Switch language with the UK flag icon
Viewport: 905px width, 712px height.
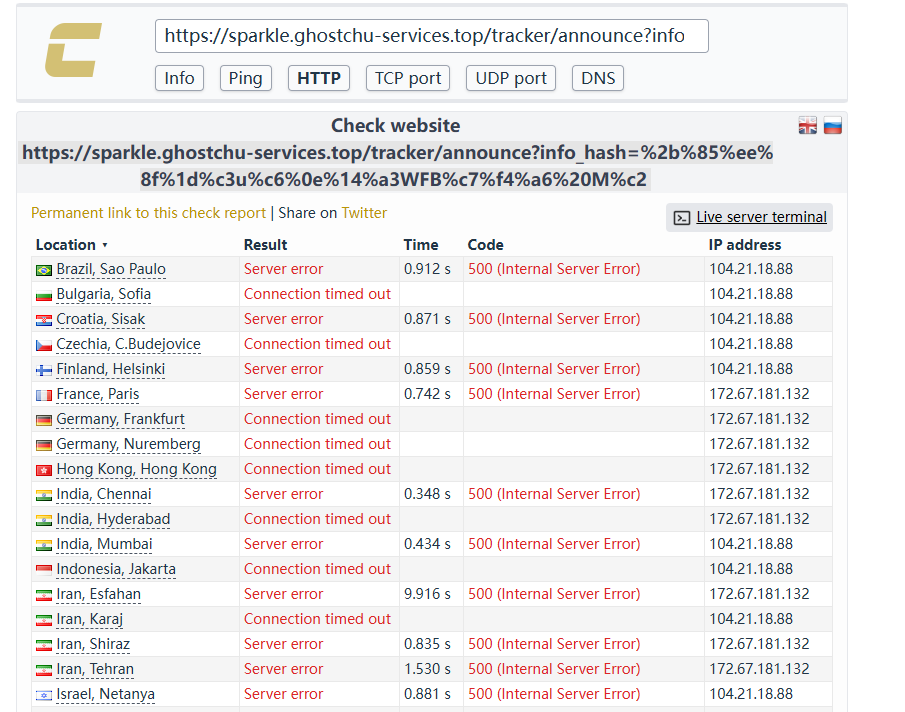(x=808, y=126)
